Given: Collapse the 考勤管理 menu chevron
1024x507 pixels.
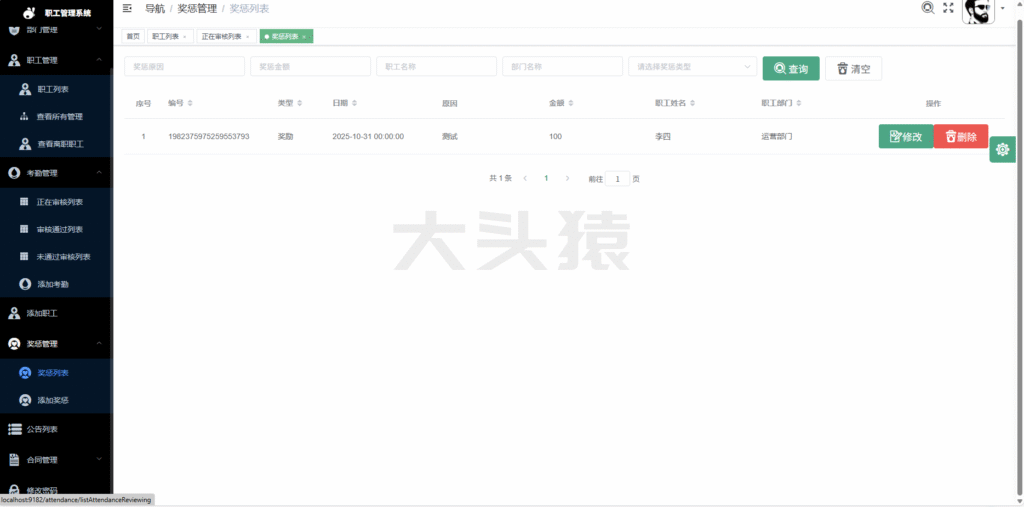Looking at the screenshot, I should click(x=99, y=172).
